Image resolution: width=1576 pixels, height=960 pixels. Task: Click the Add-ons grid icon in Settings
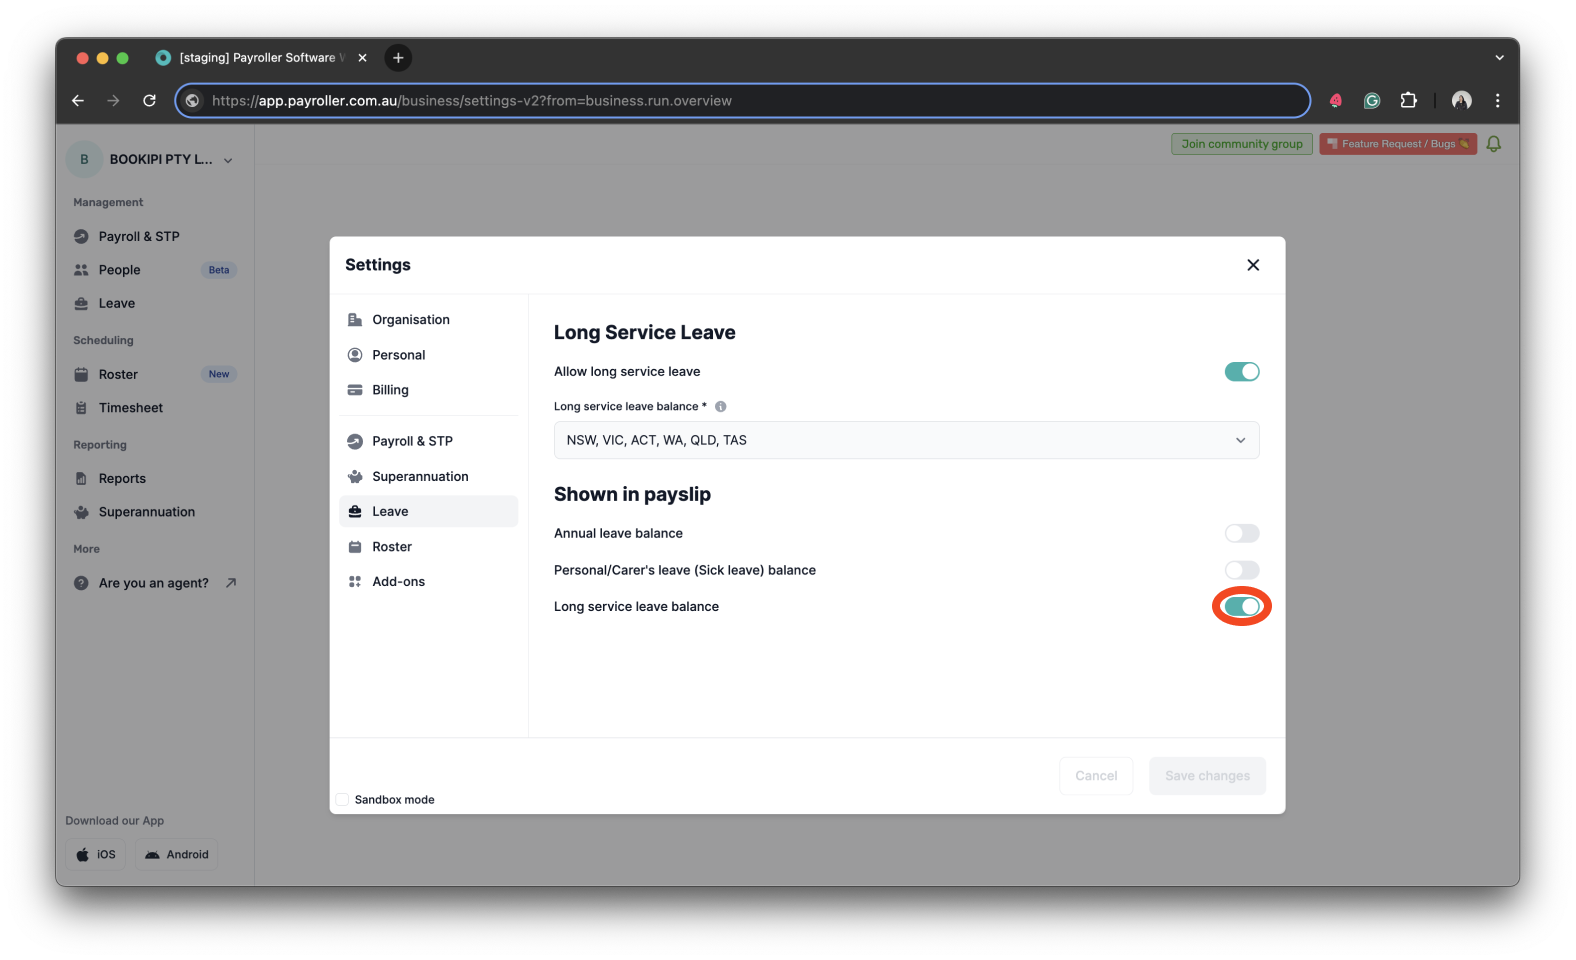[355, 582]
